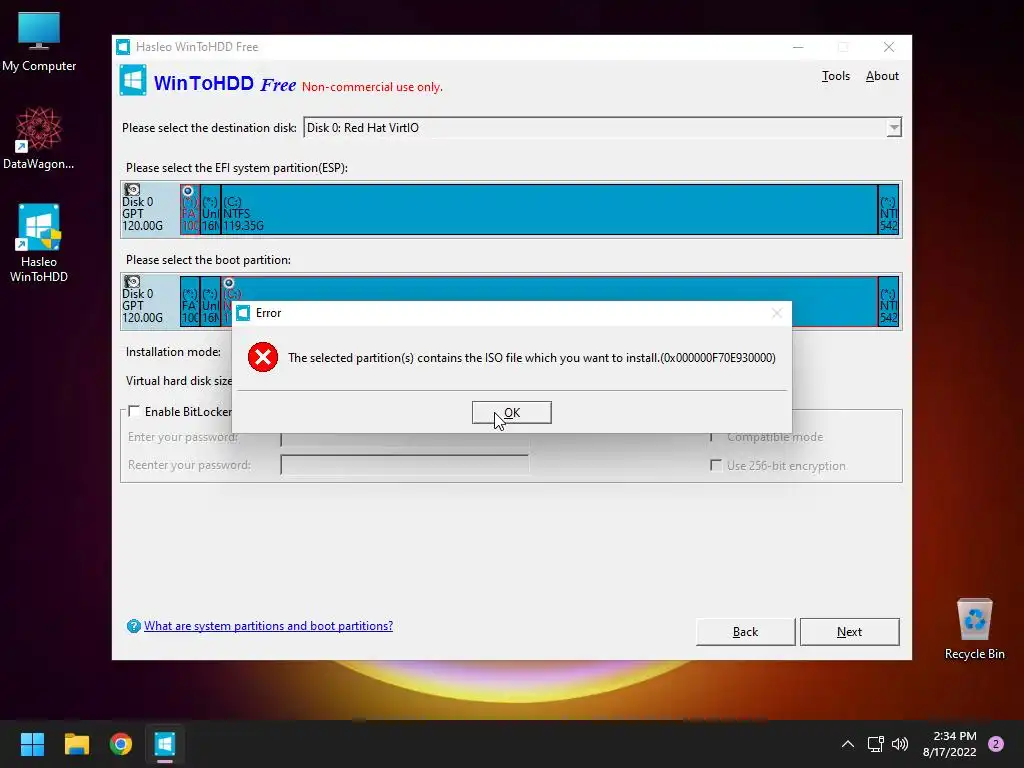Viewport: 1024px width, 768px height.
Task: Click the Error dialog title icon
Action: point(243,313)
